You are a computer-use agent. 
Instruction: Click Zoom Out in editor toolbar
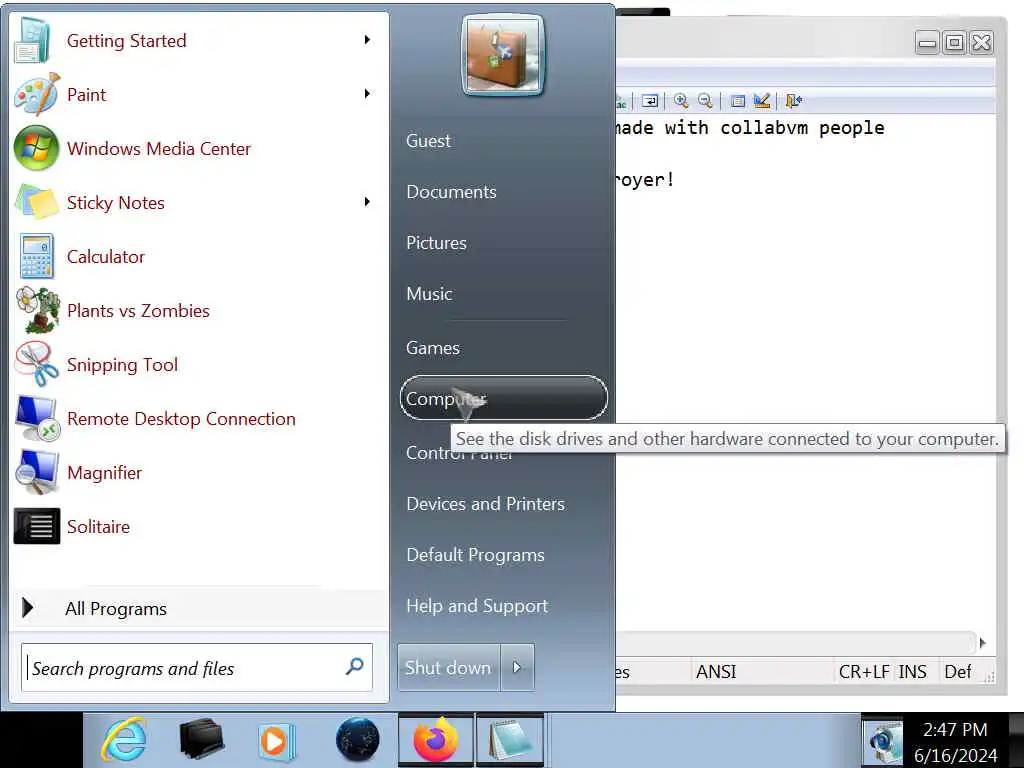(x=705, y=101)
